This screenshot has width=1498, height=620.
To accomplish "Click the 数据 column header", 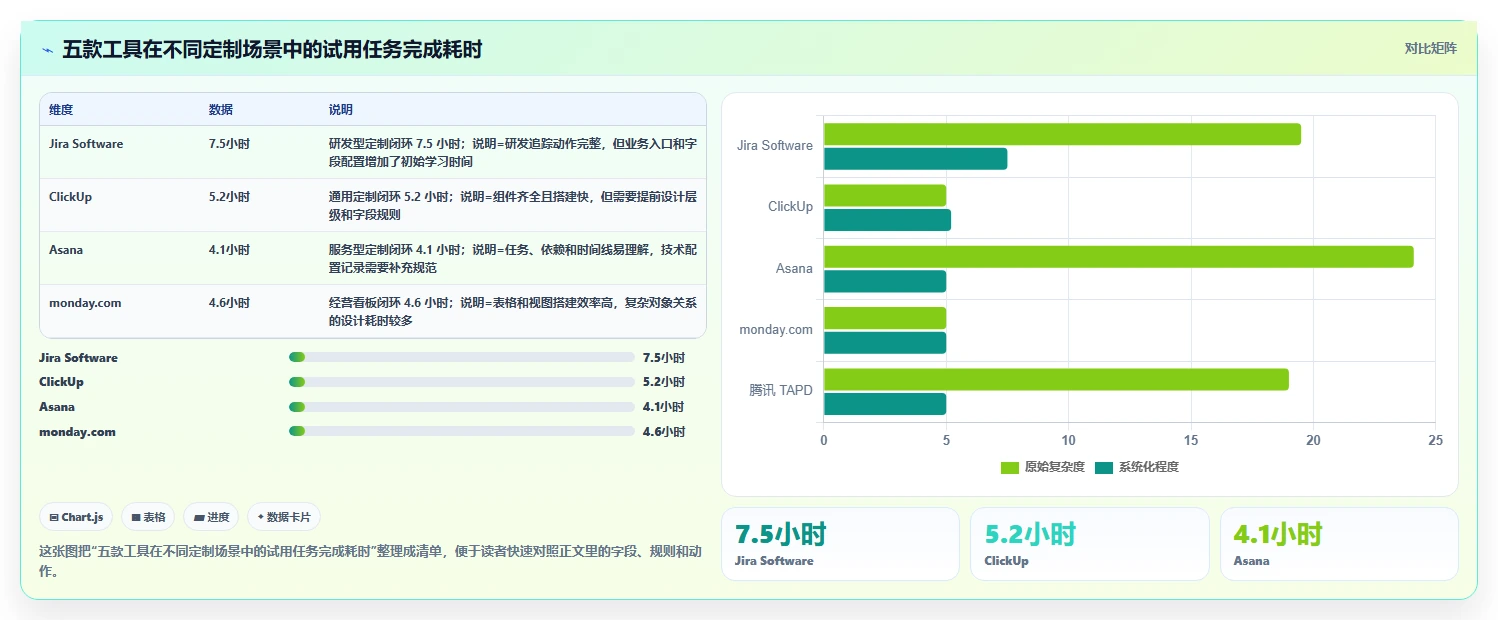I will [221, 109].
